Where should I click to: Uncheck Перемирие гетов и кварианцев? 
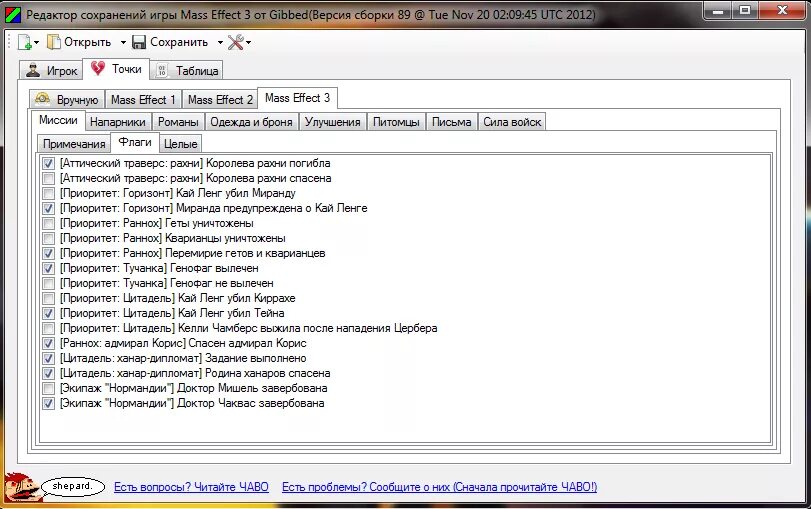tap(49, 253)
